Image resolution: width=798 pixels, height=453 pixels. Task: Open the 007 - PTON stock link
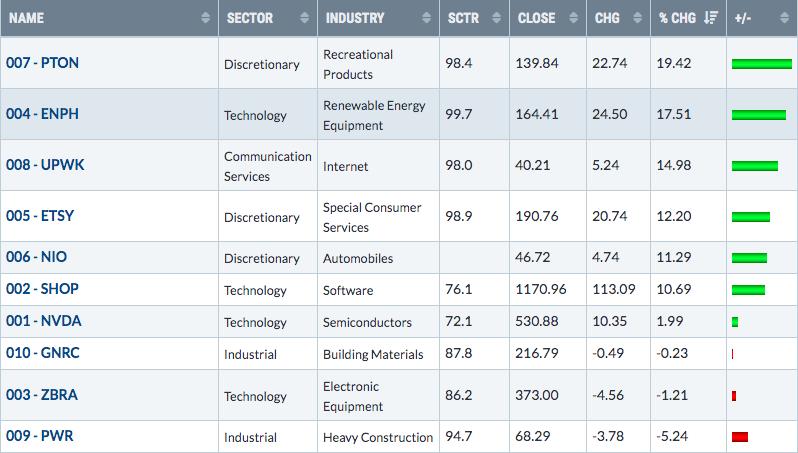point(43,63)
